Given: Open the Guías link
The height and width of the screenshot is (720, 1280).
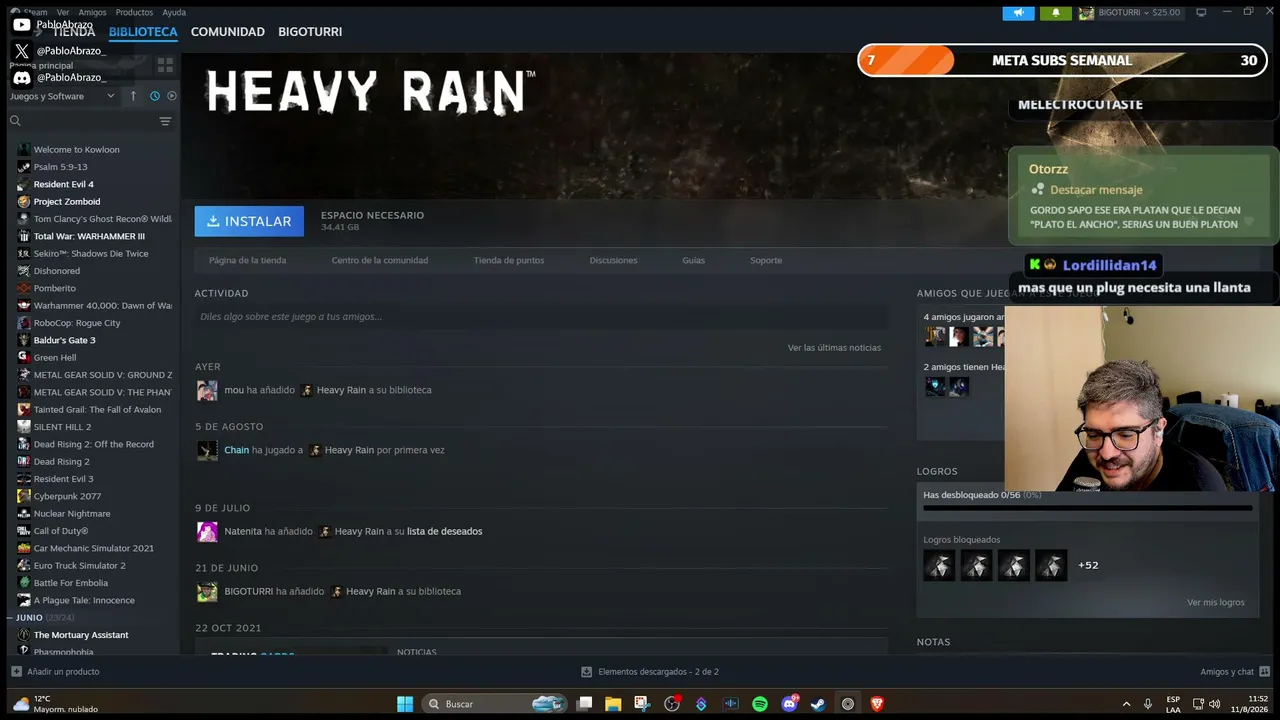Looking at the screenshot, I should (x=694, y=260).
